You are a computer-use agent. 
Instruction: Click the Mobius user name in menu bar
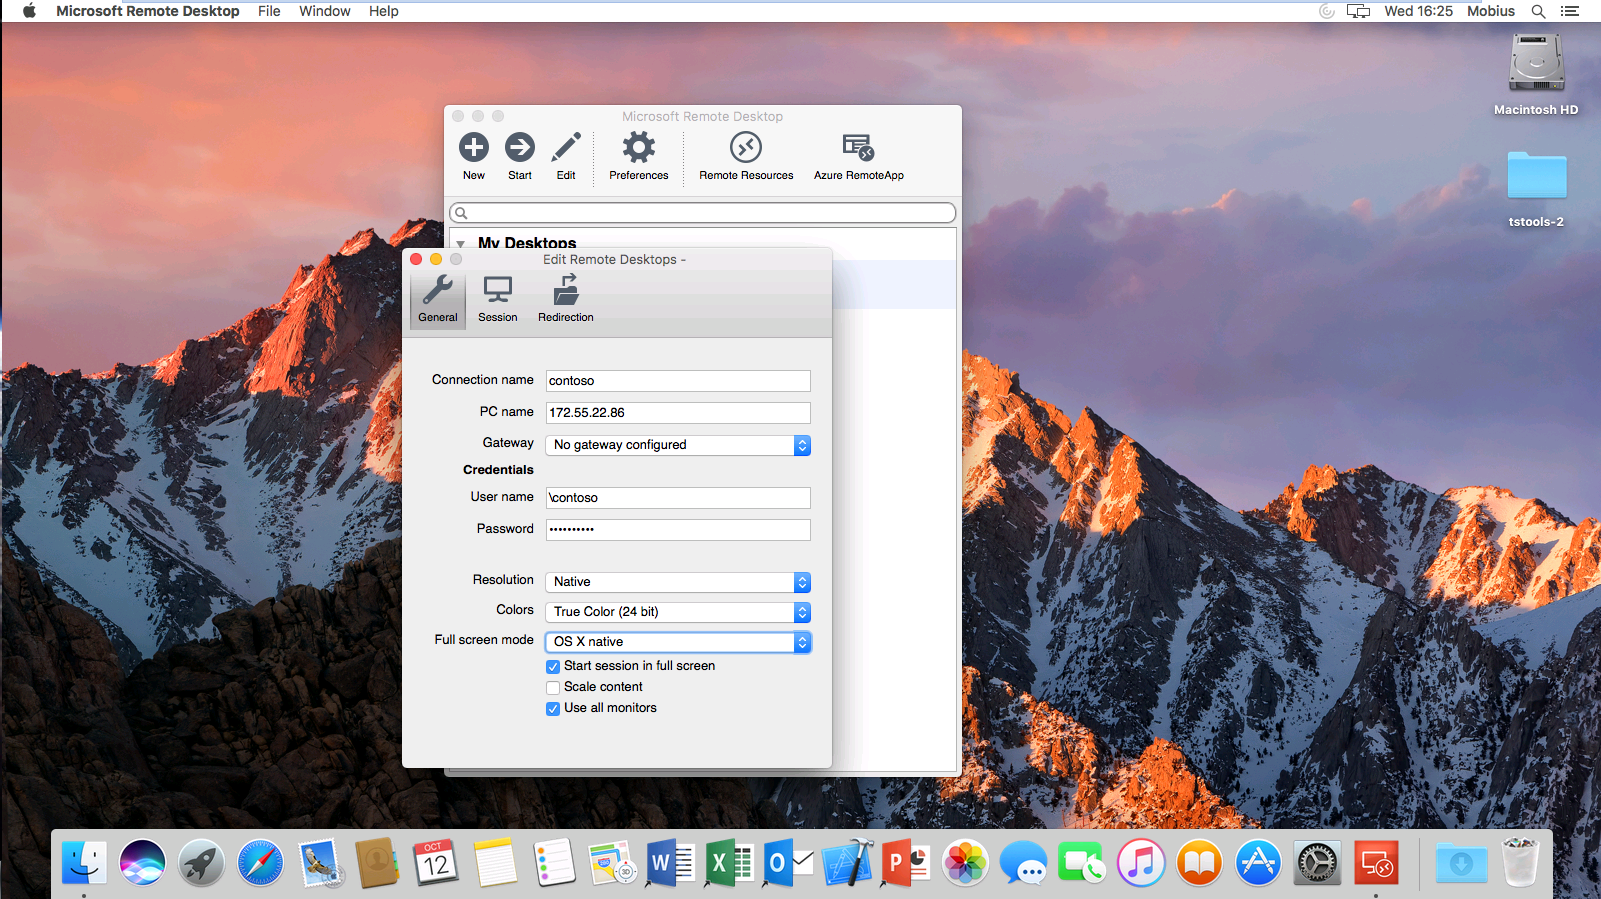click(x=1491, y=11)
